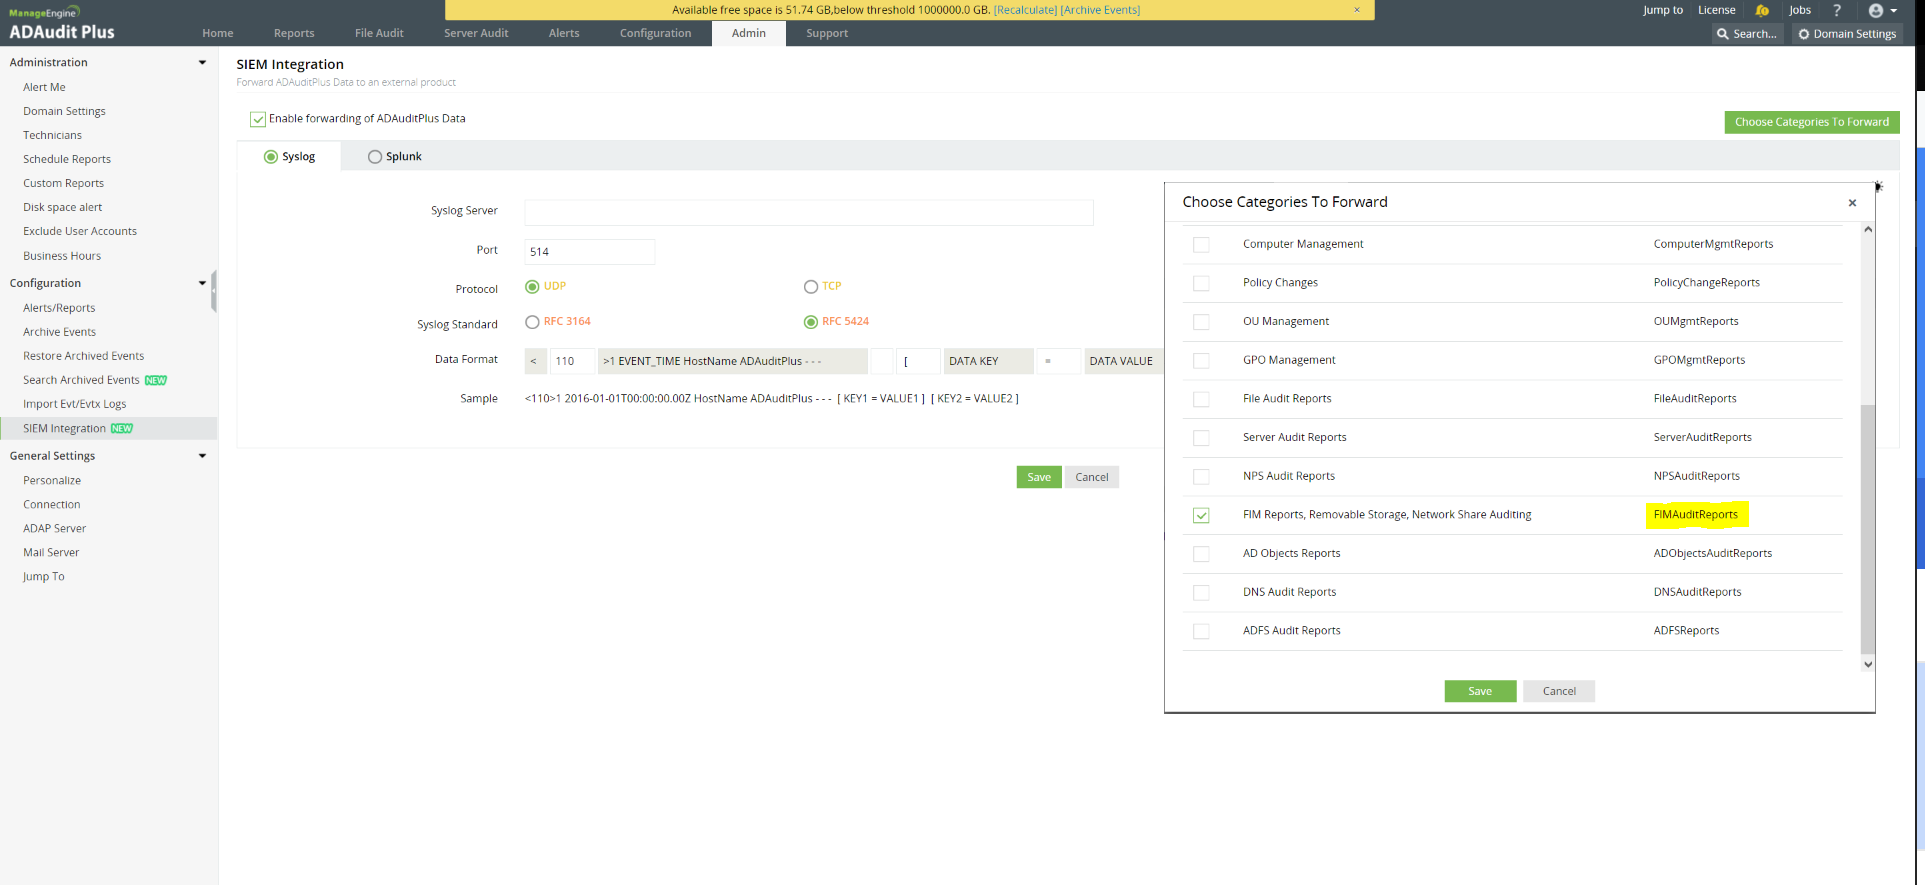Dismiss the yellow free space warning banner
1925x885 pixels.
1357,10
